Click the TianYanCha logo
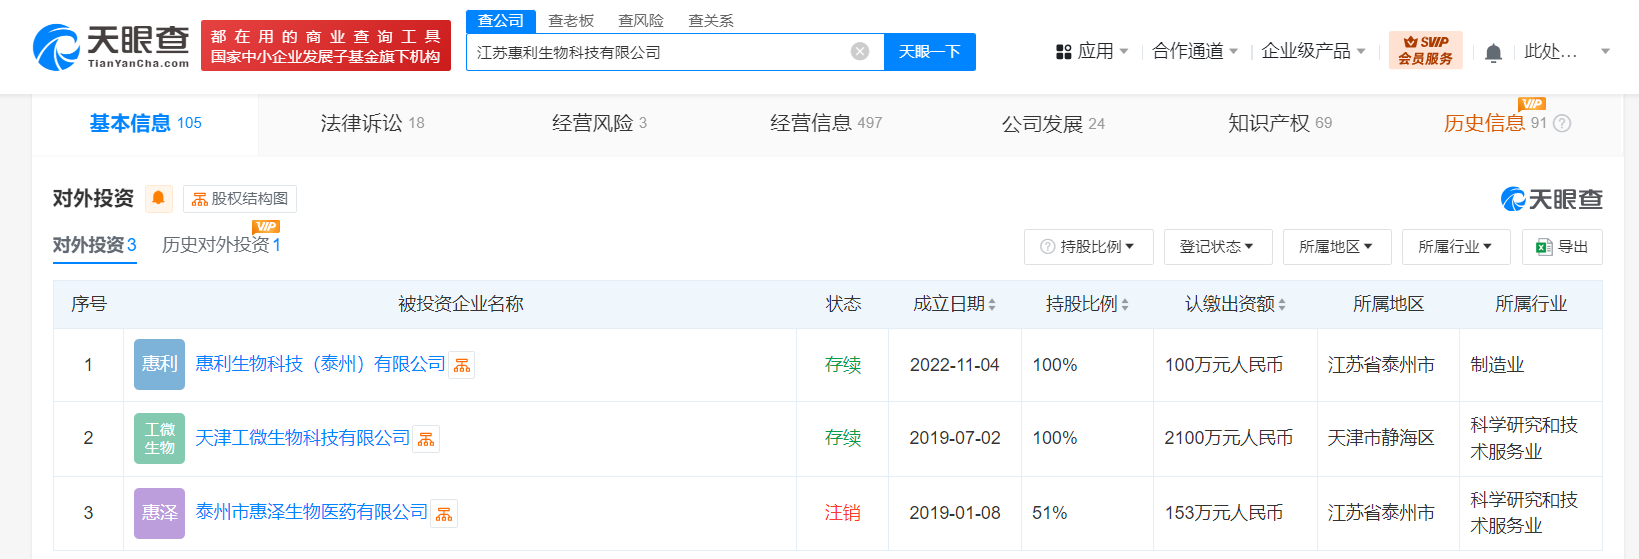The height and width of the screenshot is (559, 1639). (x=111, y=46)
